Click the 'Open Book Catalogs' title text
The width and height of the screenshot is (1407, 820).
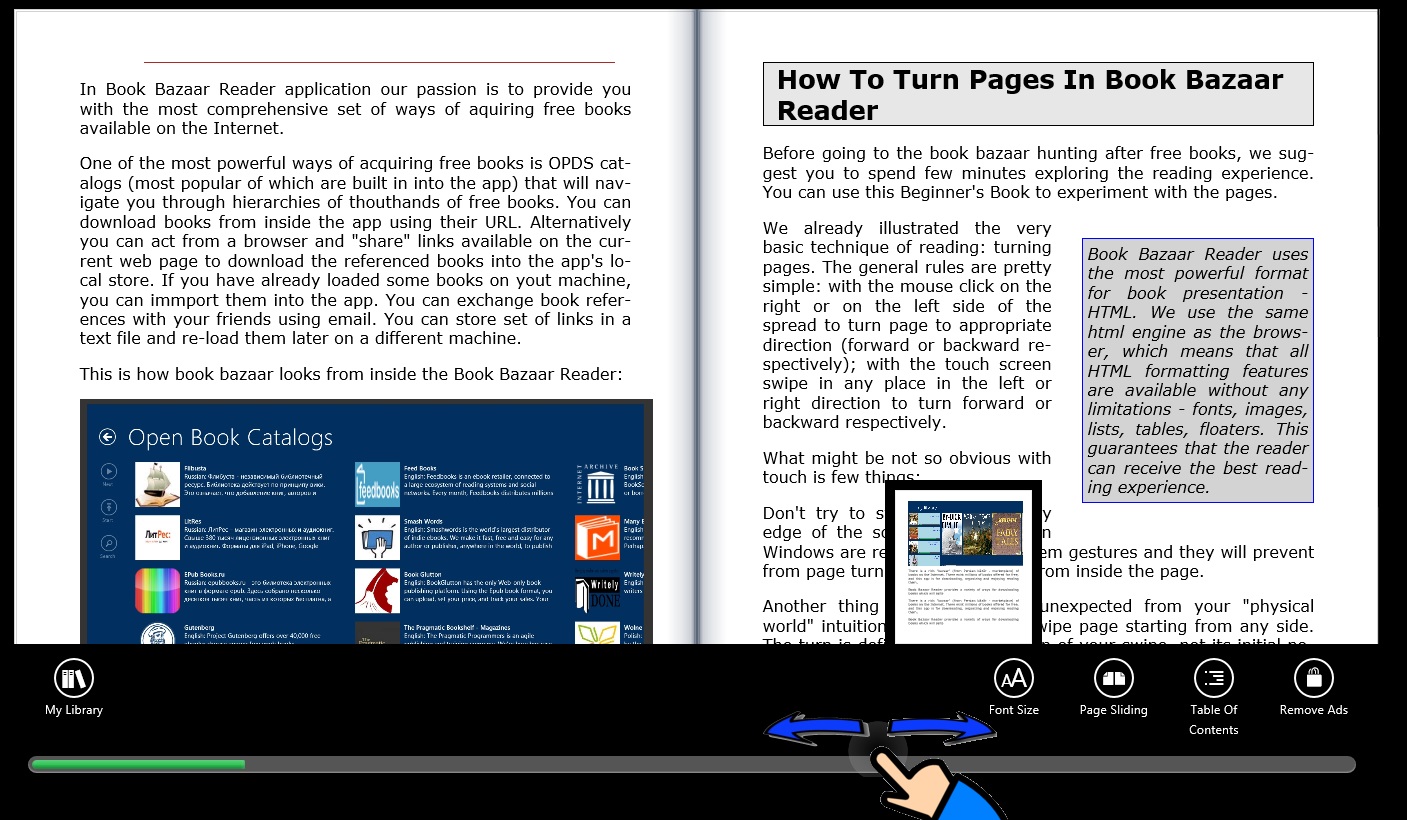tap(230, 437)
